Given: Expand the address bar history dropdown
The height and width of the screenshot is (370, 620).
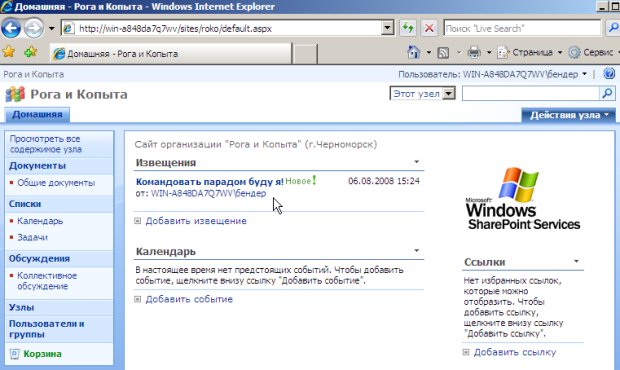Looking at the screenshot, I should point(388,28).
